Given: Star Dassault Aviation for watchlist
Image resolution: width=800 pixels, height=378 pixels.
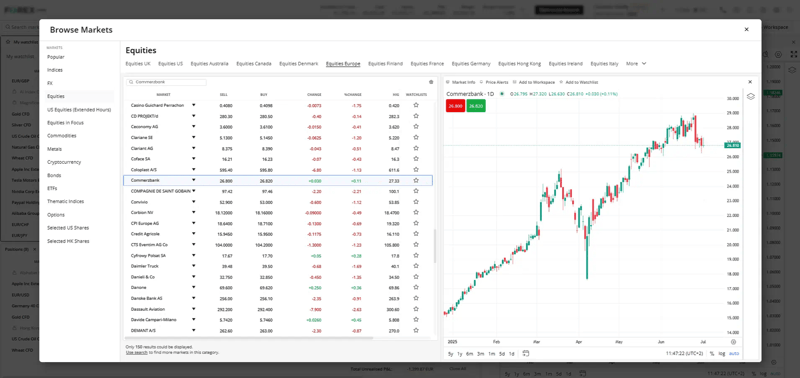Looking at the screenshot, I should (416, 309).
